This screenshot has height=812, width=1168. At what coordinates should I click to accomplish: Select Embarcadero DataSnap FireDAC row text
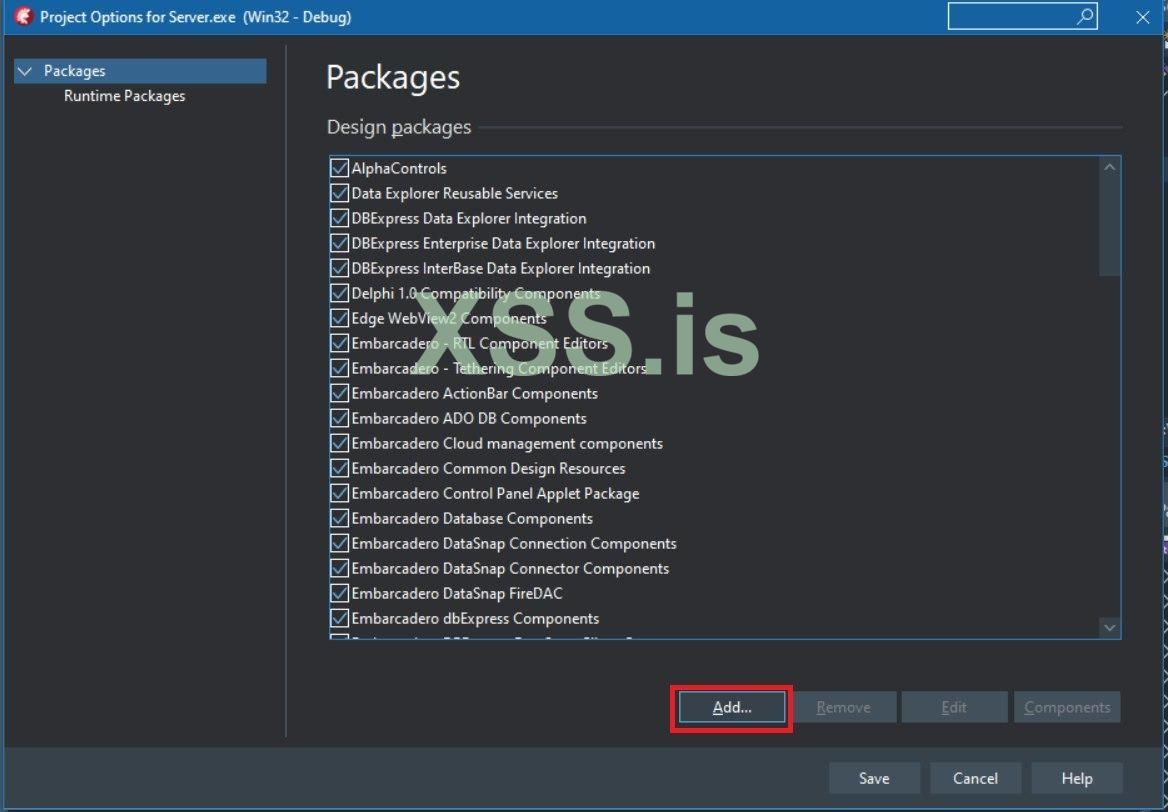click(x=457, y=593)
